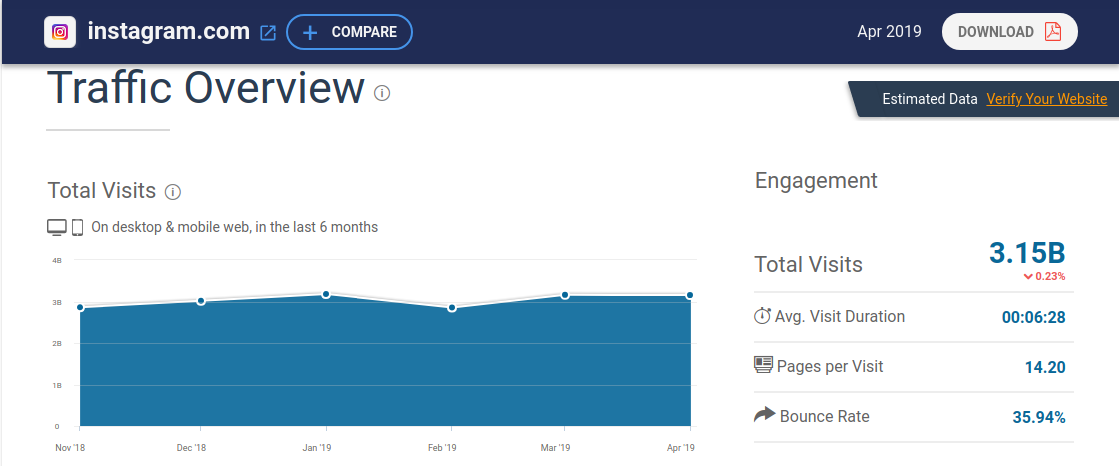
Task: Click the Estimated Data label
Action: point(930,99)
